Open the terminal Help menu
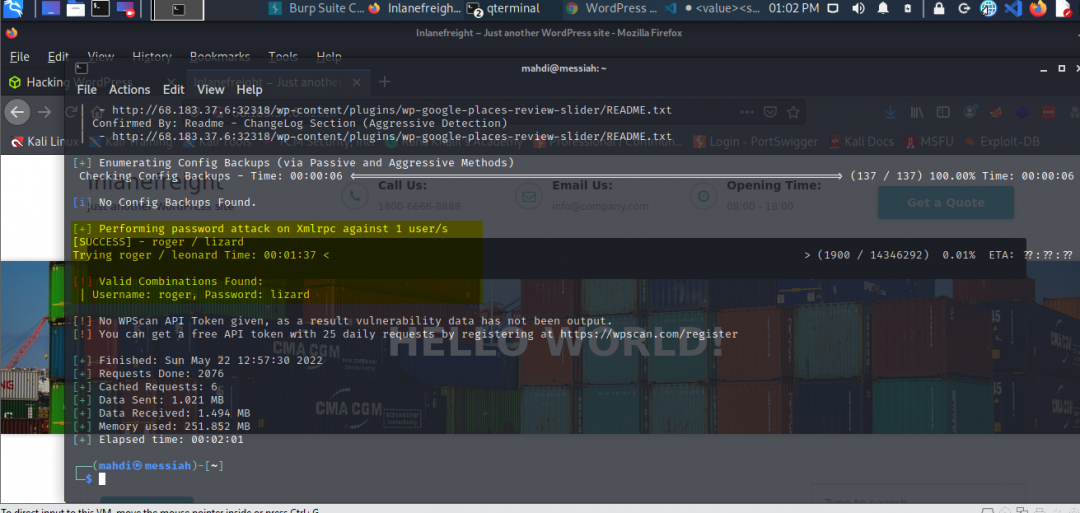 (x=249, y=90)
